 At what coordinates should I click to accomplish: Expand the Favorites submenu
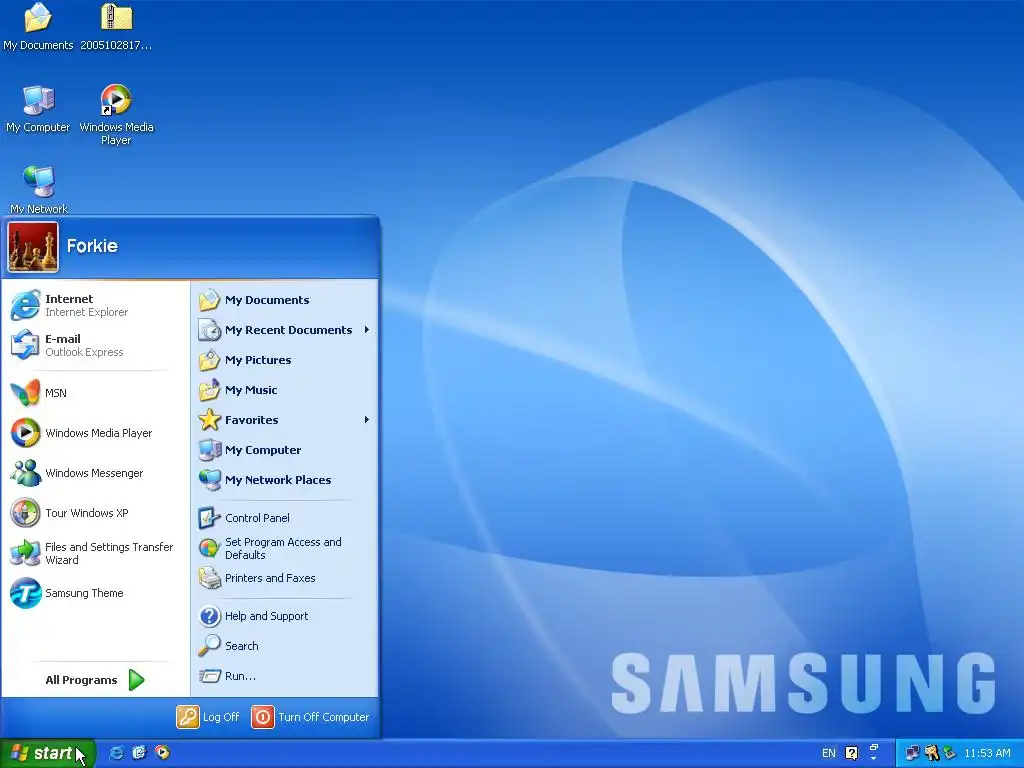285,420
